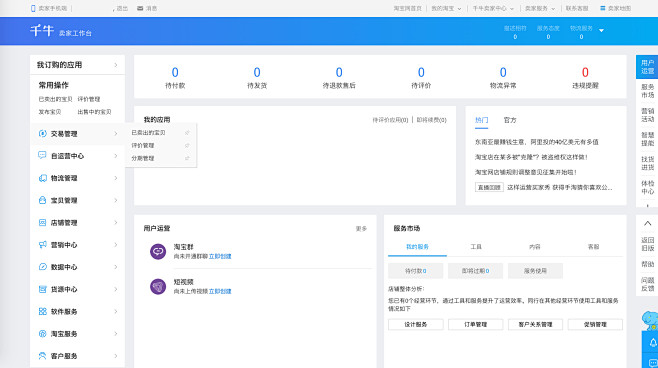
Task: Open 分期管理 in the flyout menu
Action: 143,158
